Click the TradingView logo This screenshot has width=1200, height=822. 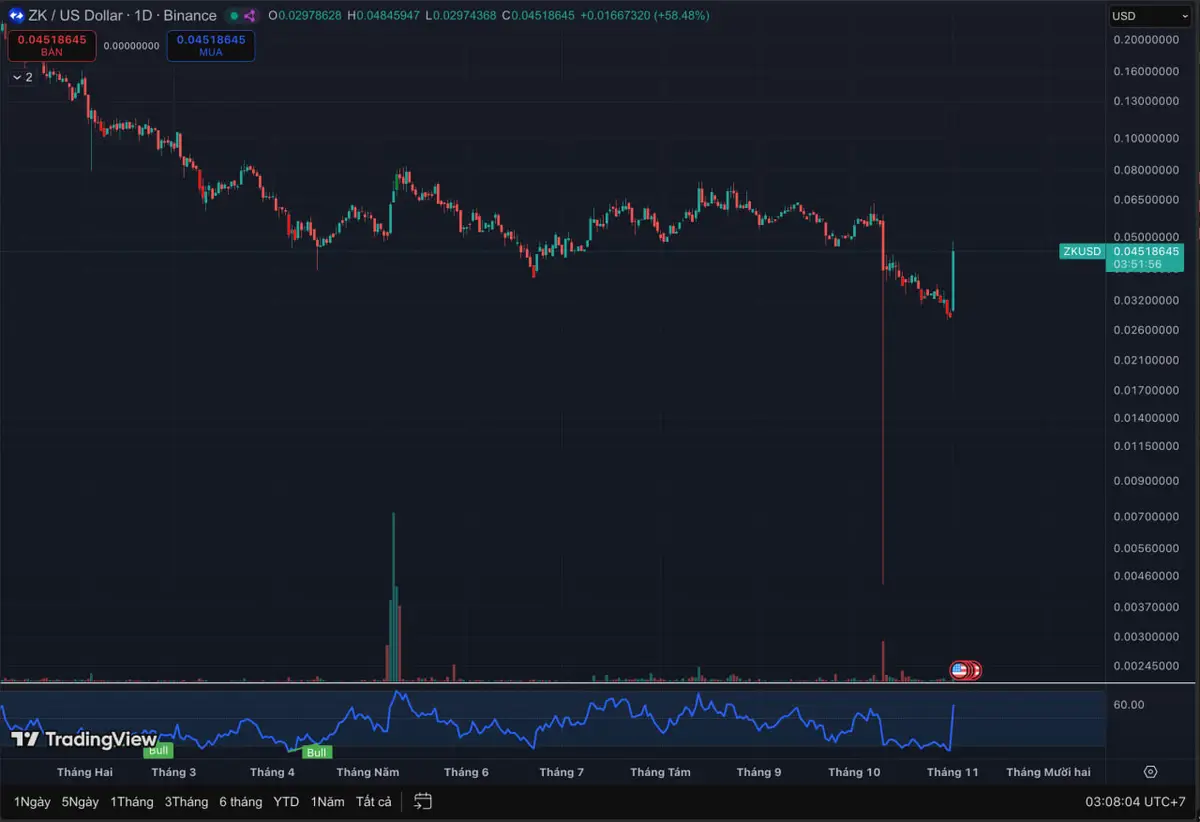coord(84,739)
